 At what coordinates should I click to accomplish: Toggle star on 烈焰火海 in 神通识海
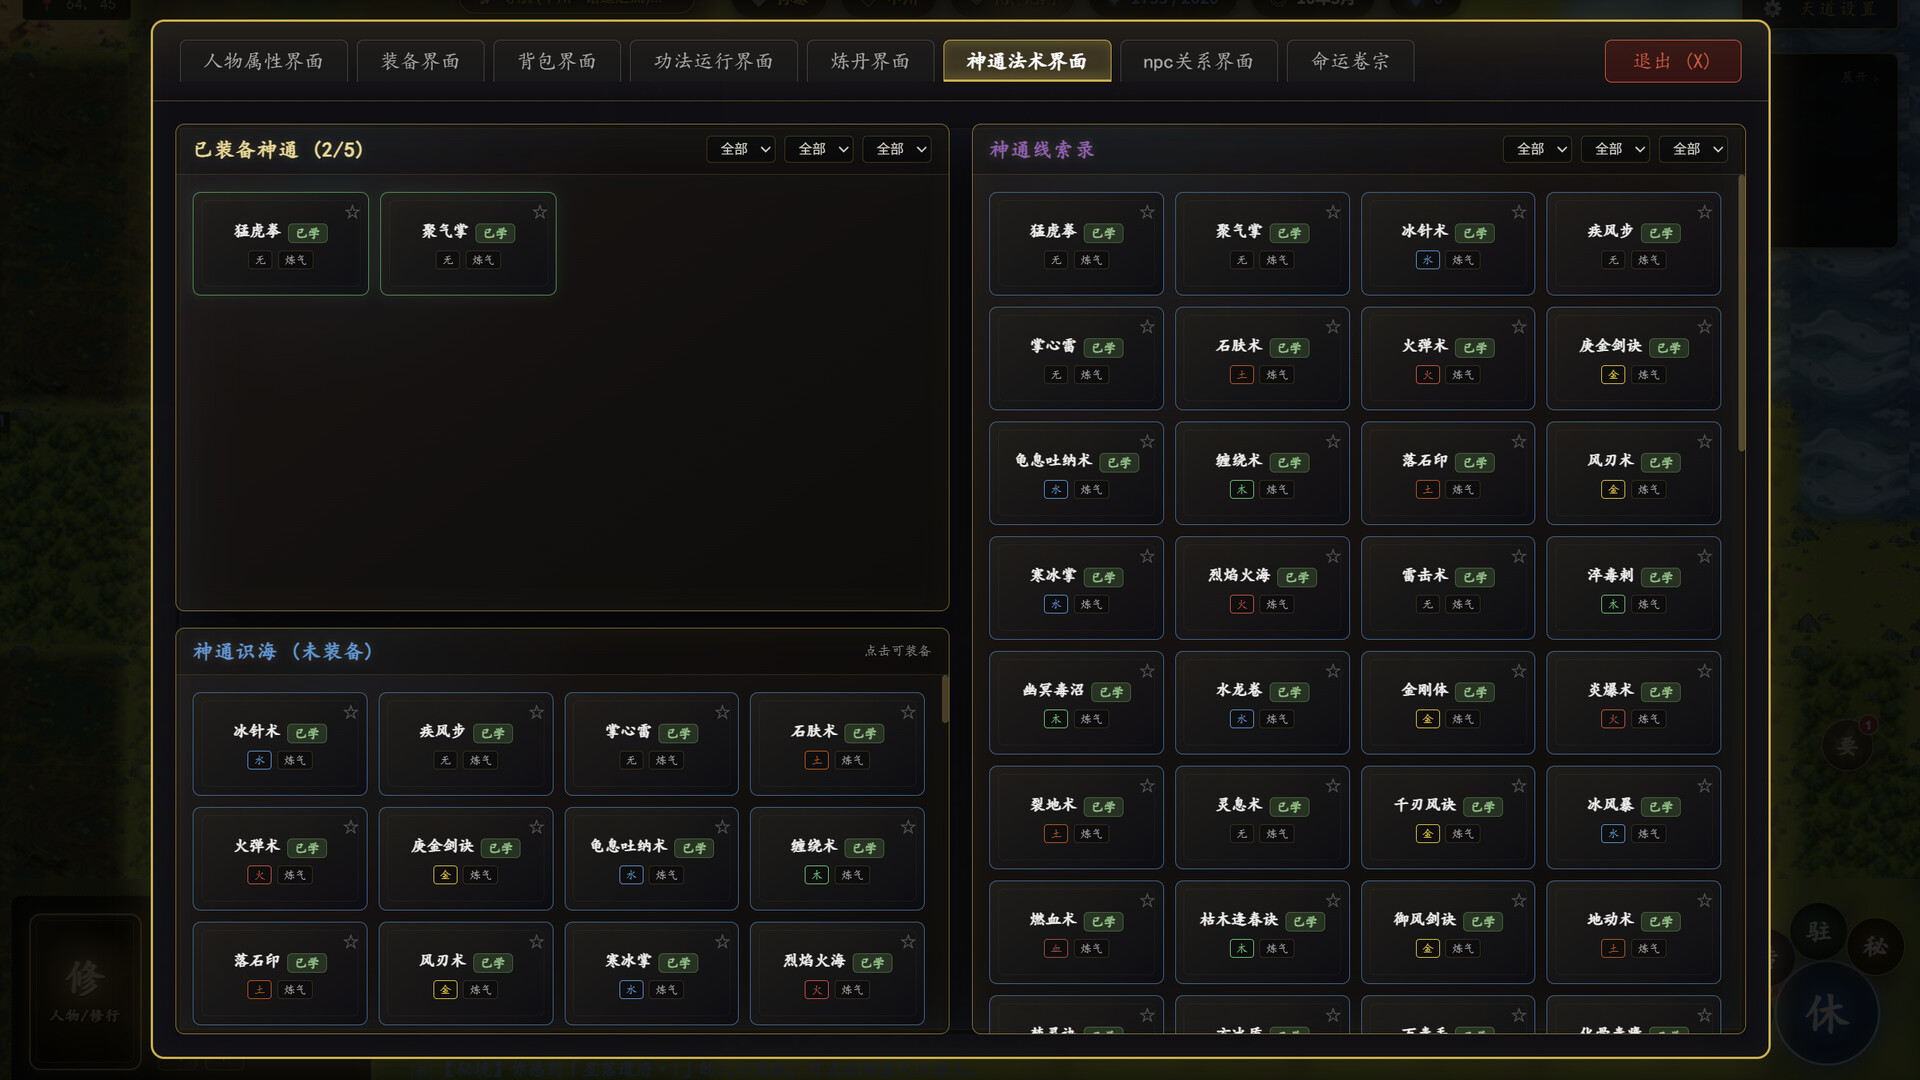pos(908,942)
